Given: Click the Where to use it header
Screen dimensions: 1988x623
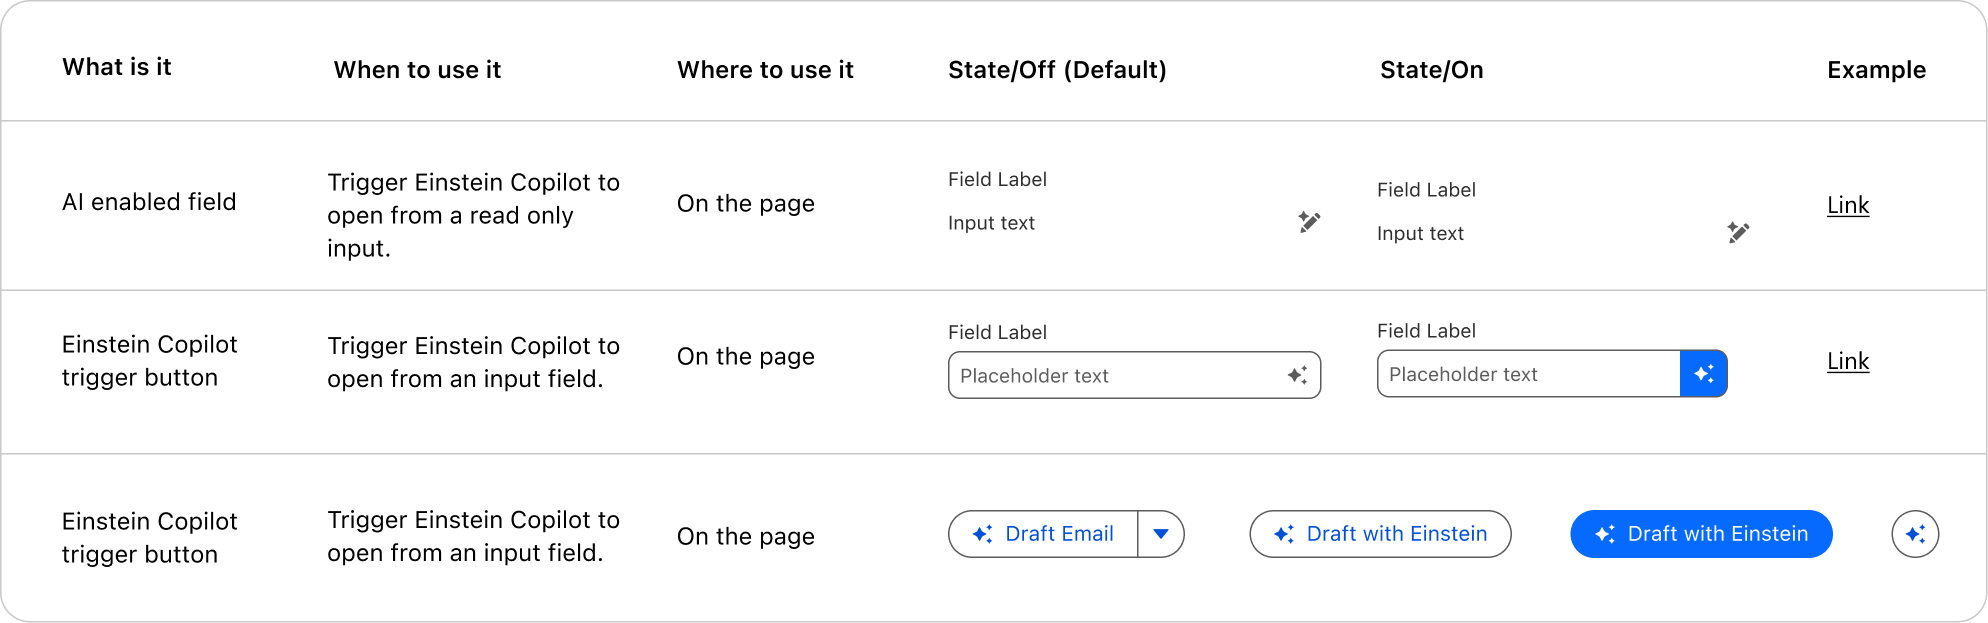Looking at the screenshot, I should pyautogui.click(x=765, y=70).
